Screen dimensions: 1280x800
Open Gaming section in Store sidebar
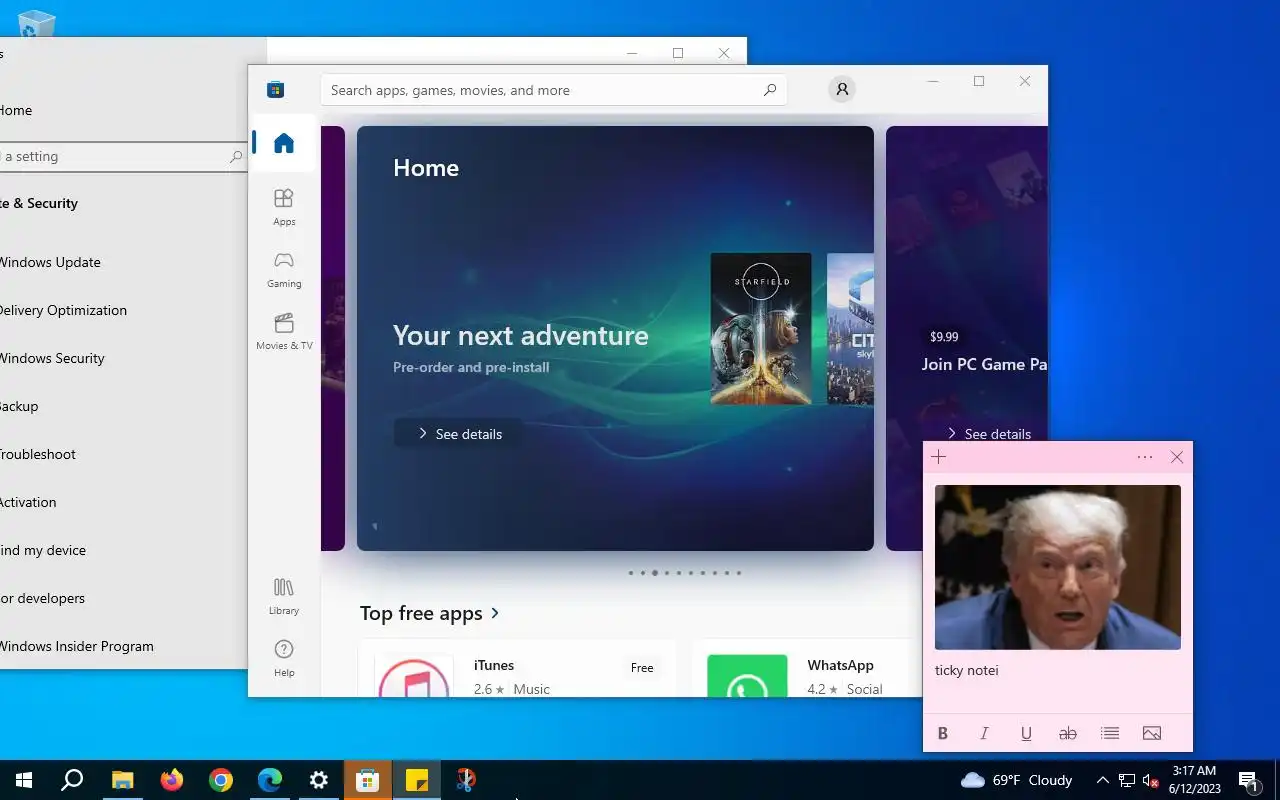pyautogui.click(x=284, y=269)
